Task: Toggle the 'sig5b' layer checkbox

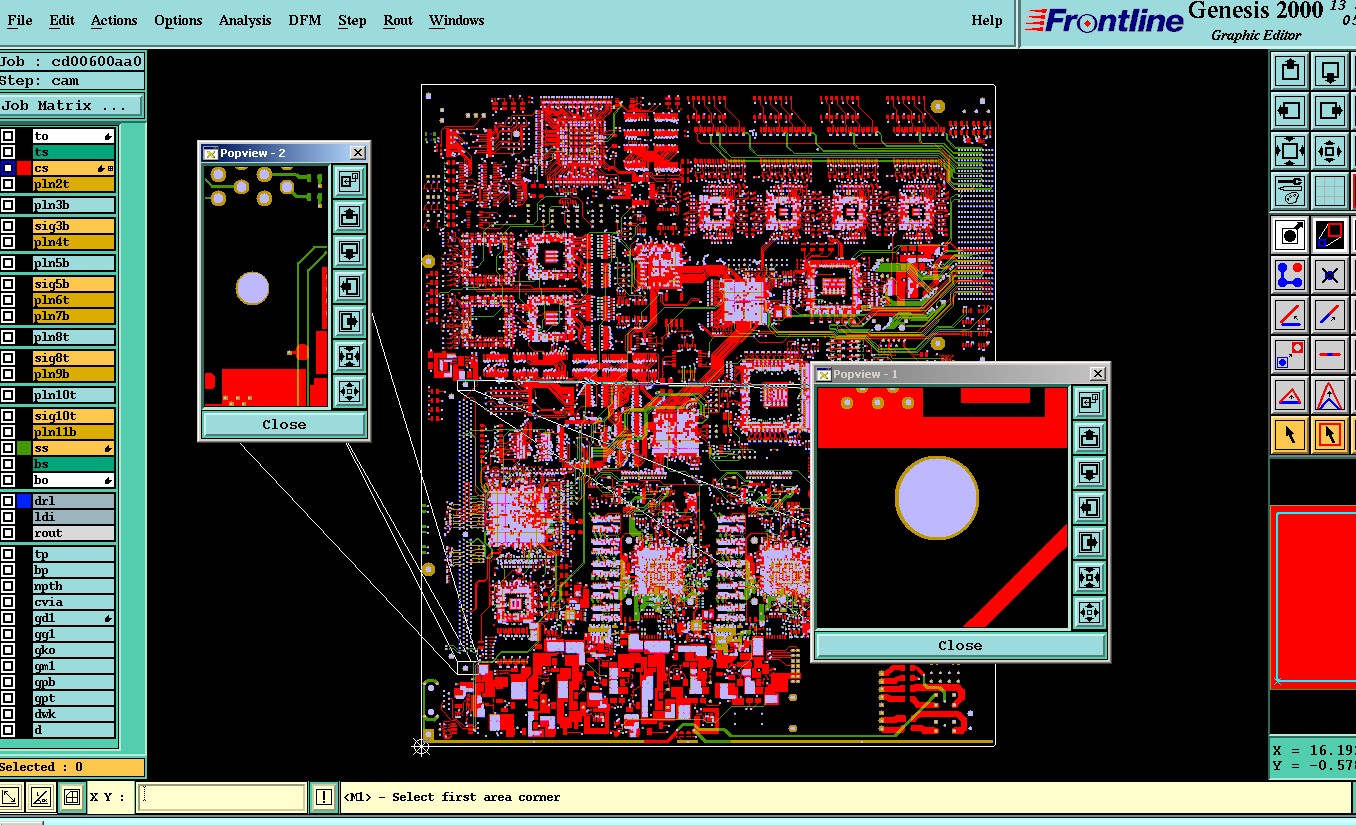Action: tap(8, 284)
